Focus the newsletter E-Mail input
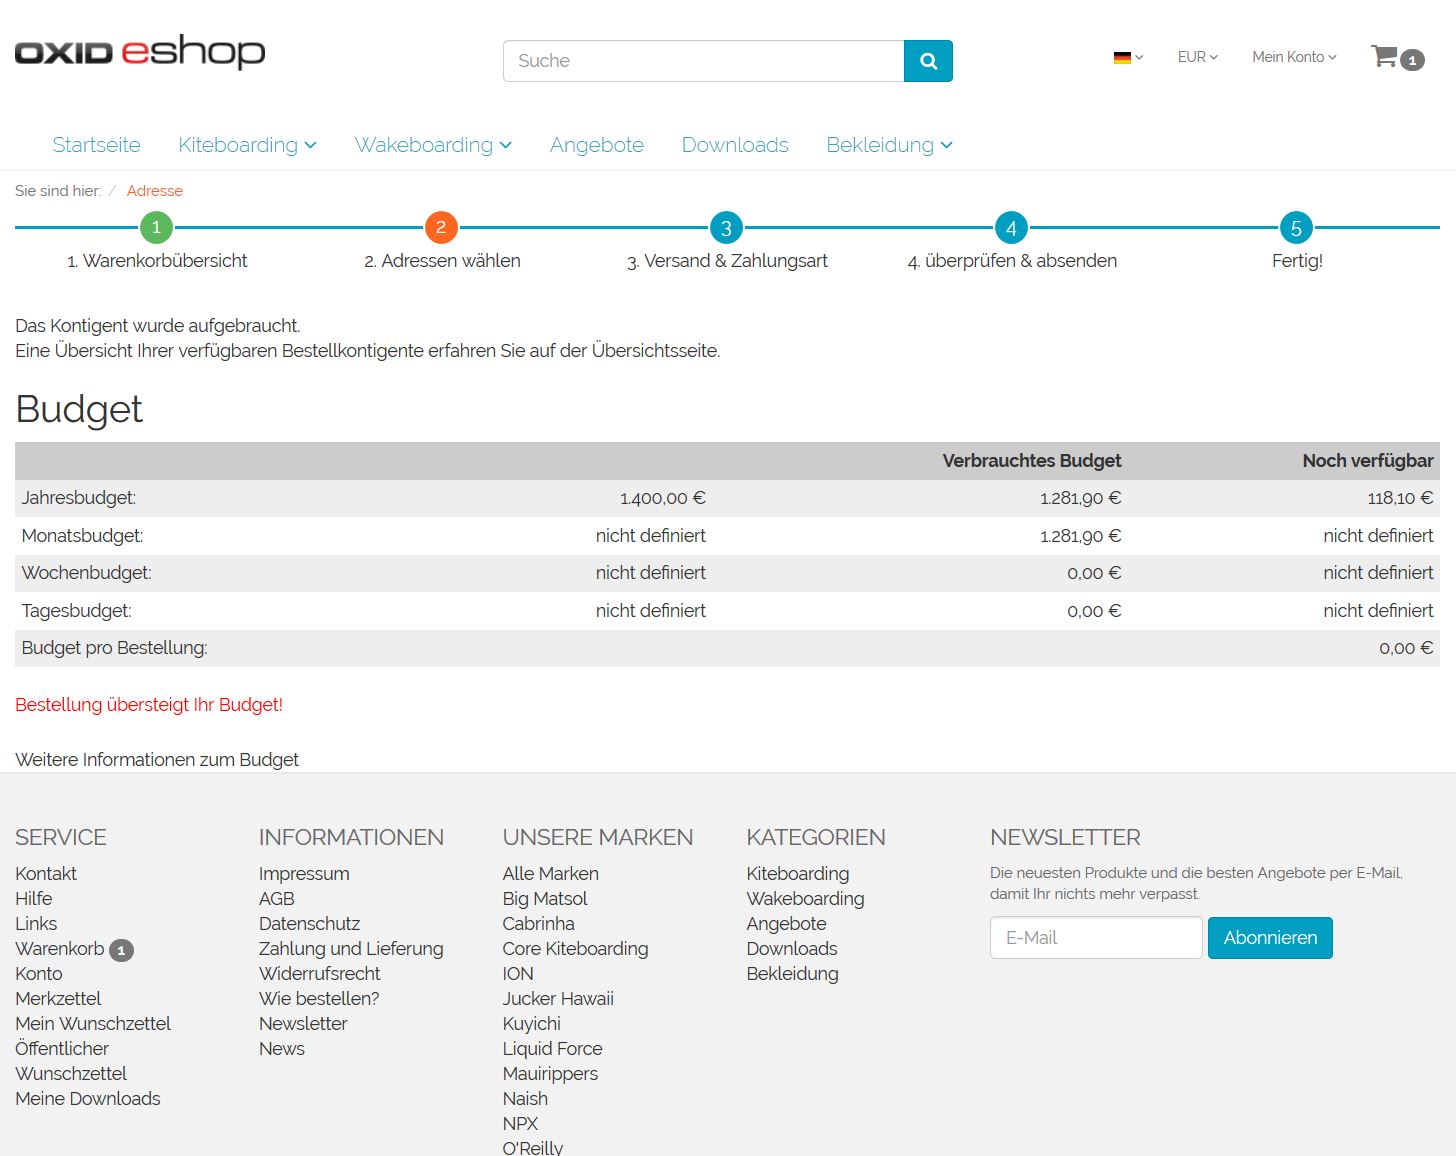The height and width of the screenshot is (1156, 1456). [1095, 938]
